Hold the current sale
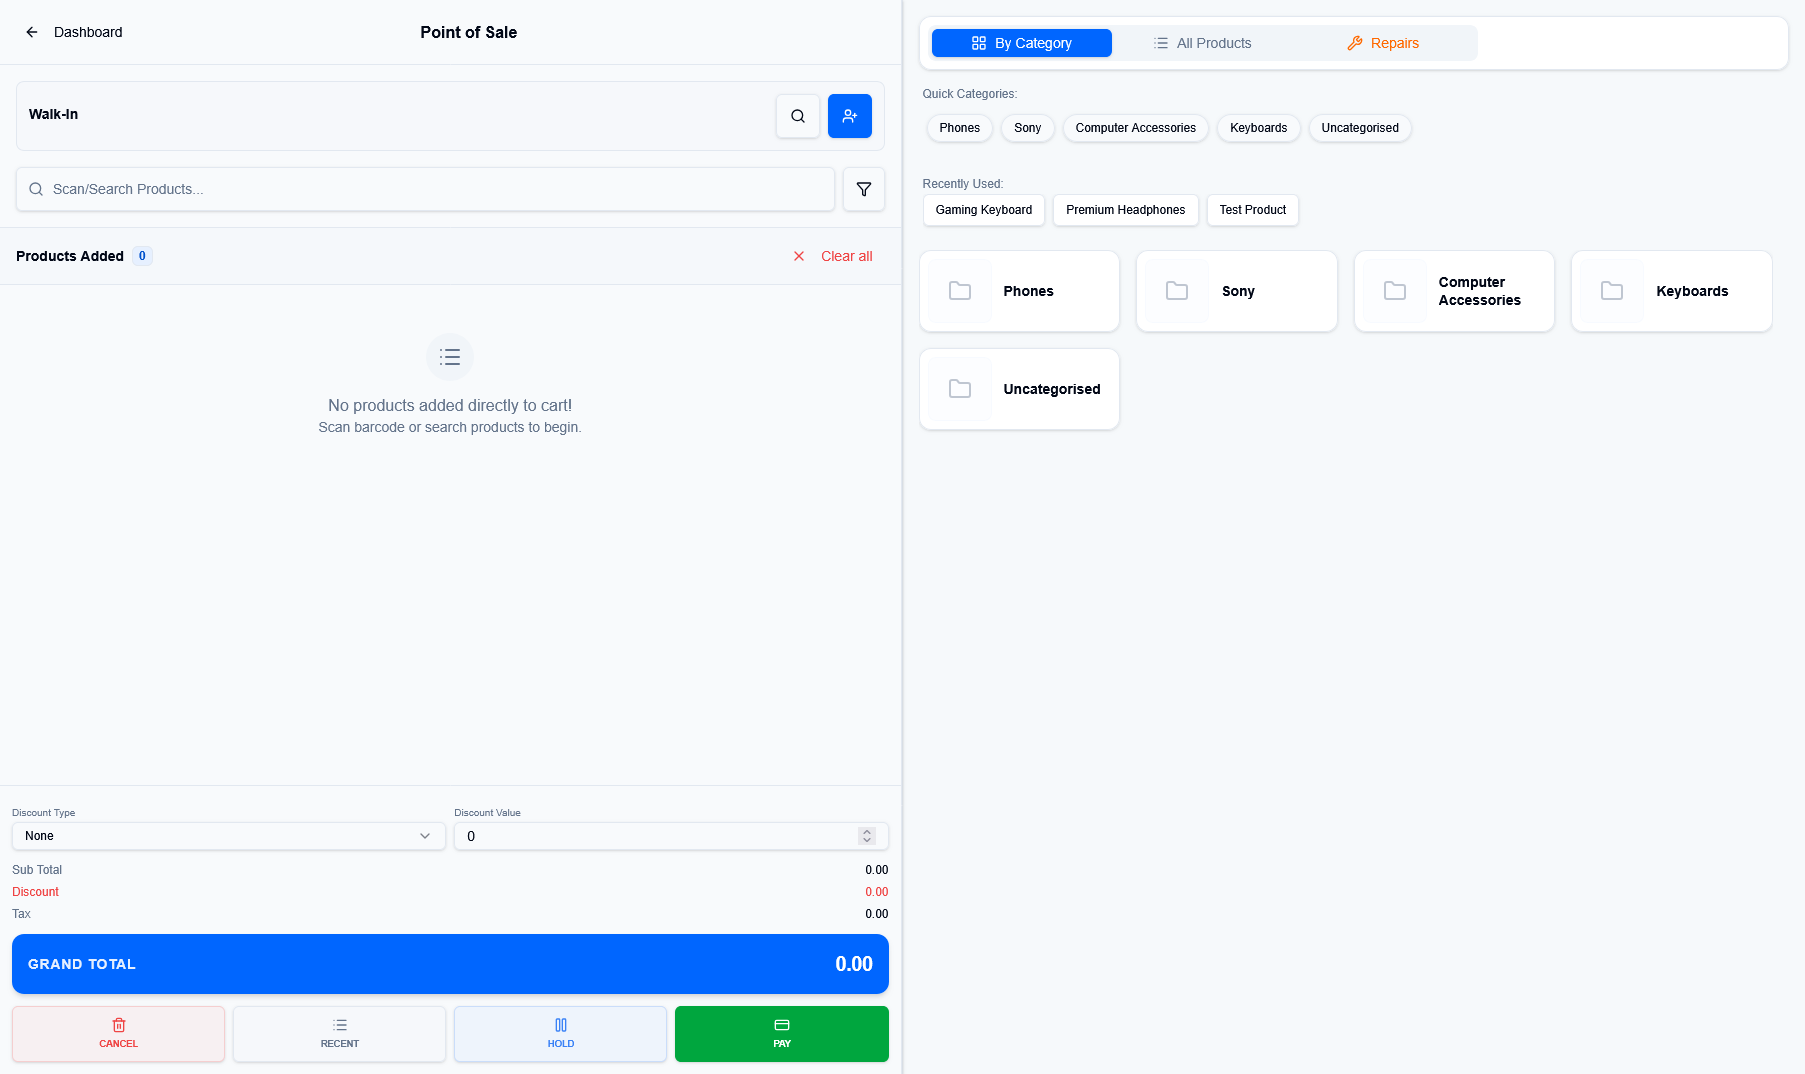 tap(561, 1034)
